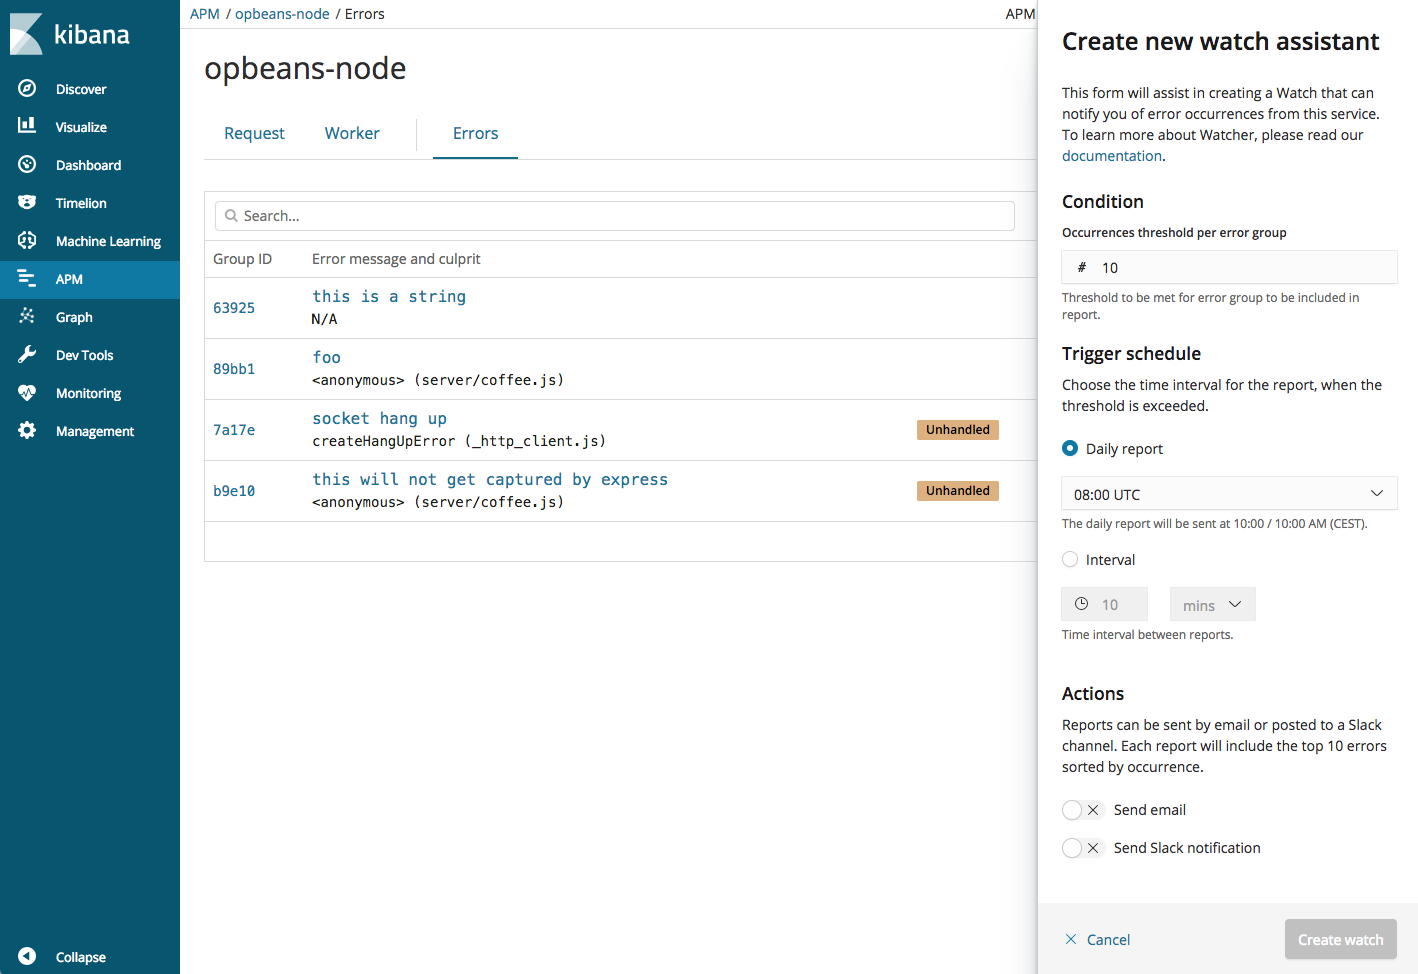Go to Monitoring
The width and height of the screenshot is (1418, 974).
88,392
